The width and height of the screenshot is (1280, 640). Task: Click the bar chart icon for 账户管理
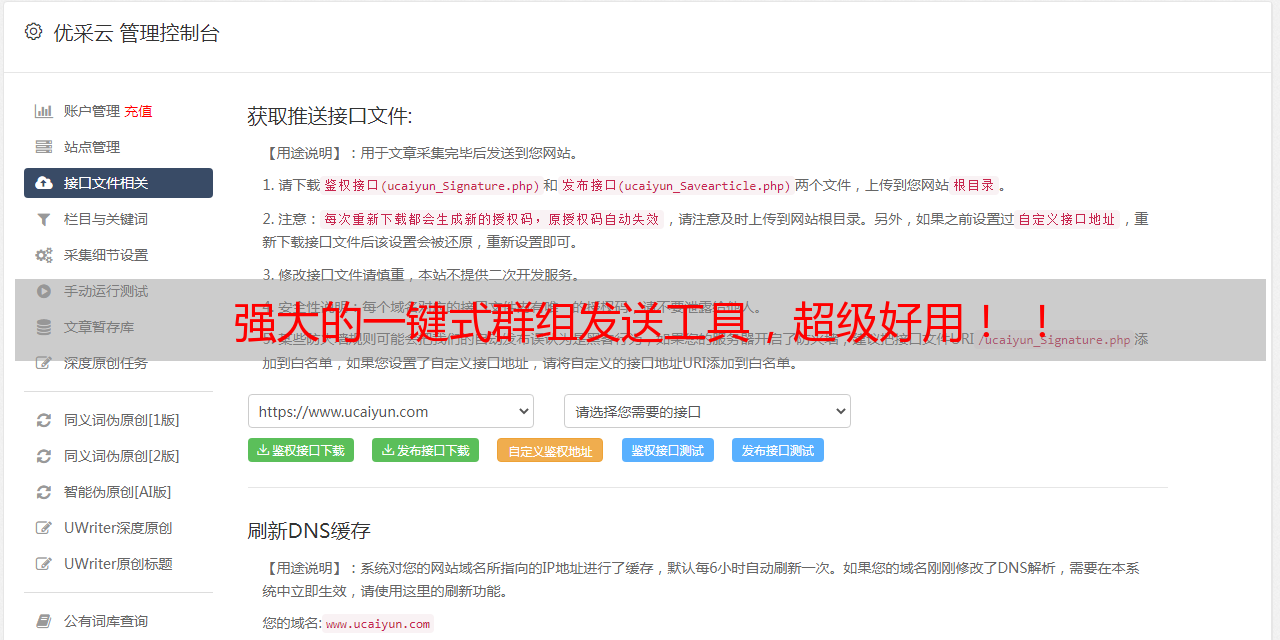tap(44, 111)
